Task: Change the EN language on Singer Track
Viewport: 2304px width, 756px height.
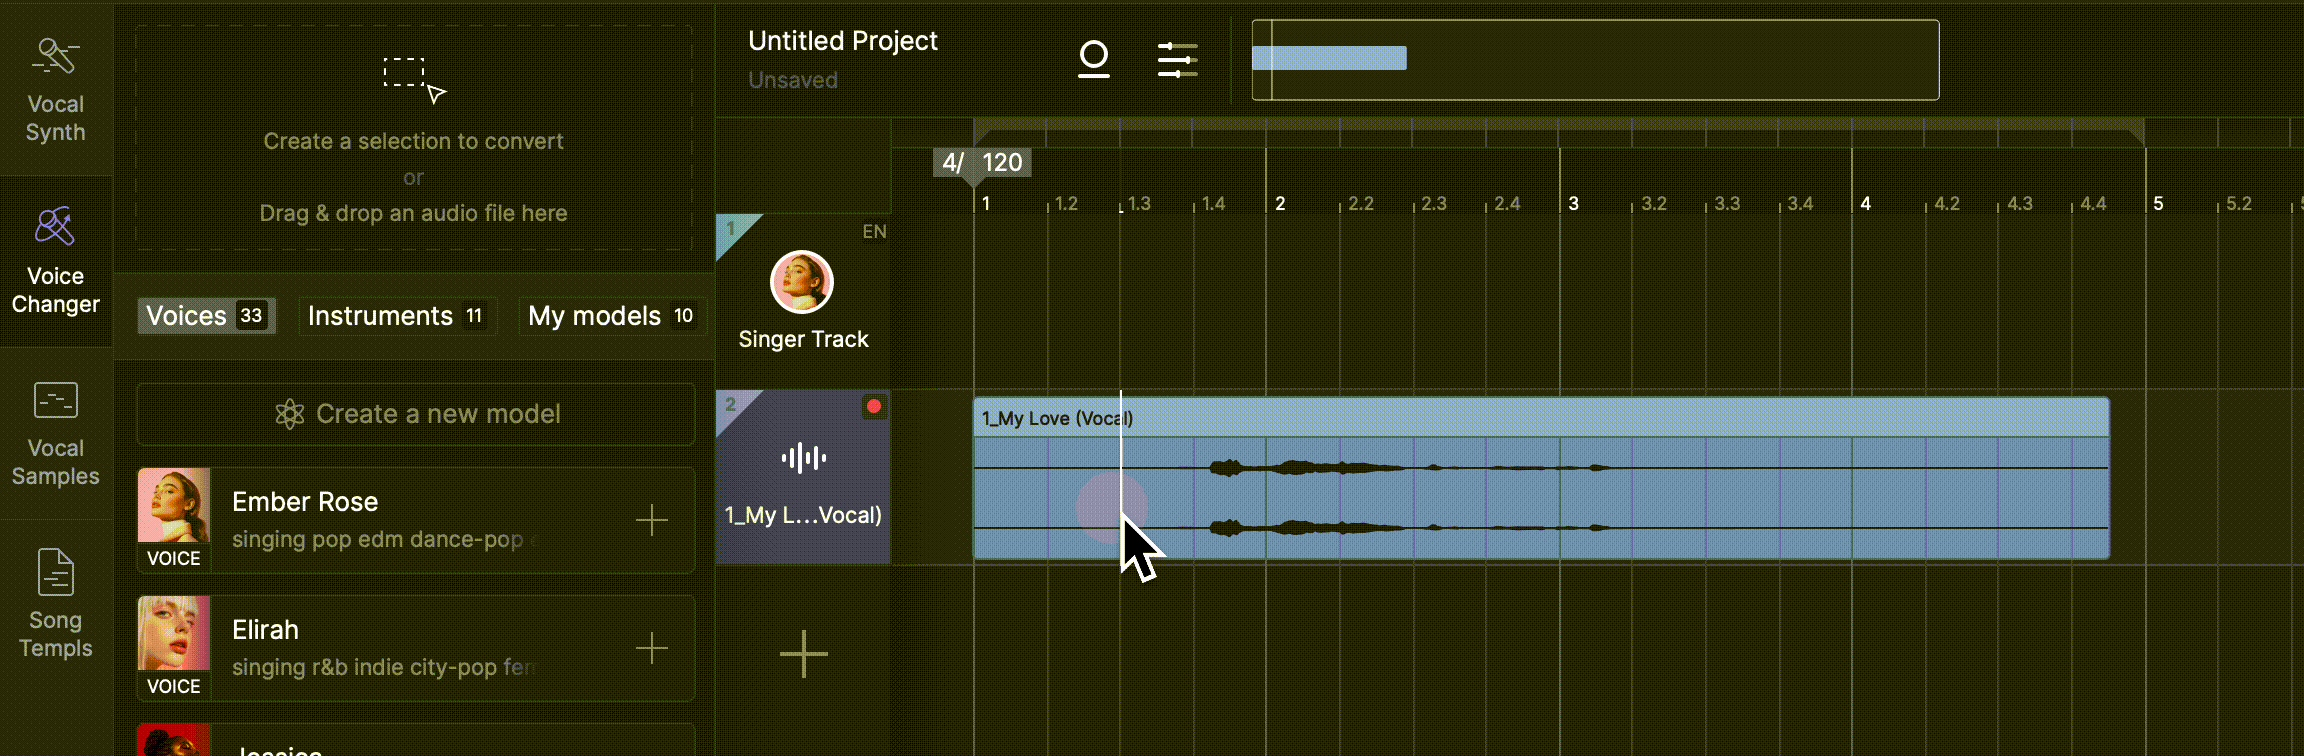Action: coord(874,232)
